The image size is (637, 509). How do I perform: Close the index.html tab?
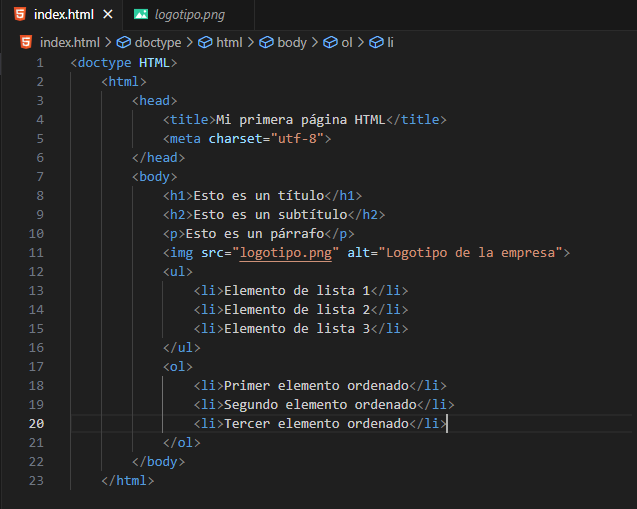108,15
